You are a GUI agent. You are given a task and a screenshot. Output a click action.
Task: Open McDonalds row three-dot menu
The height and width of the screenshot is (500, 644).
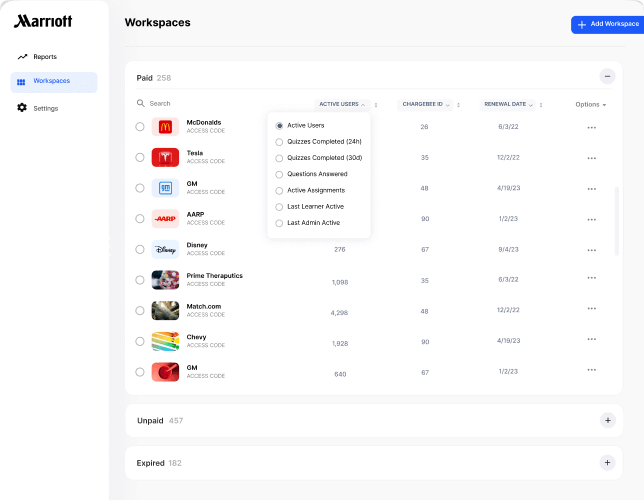point(592,127)
